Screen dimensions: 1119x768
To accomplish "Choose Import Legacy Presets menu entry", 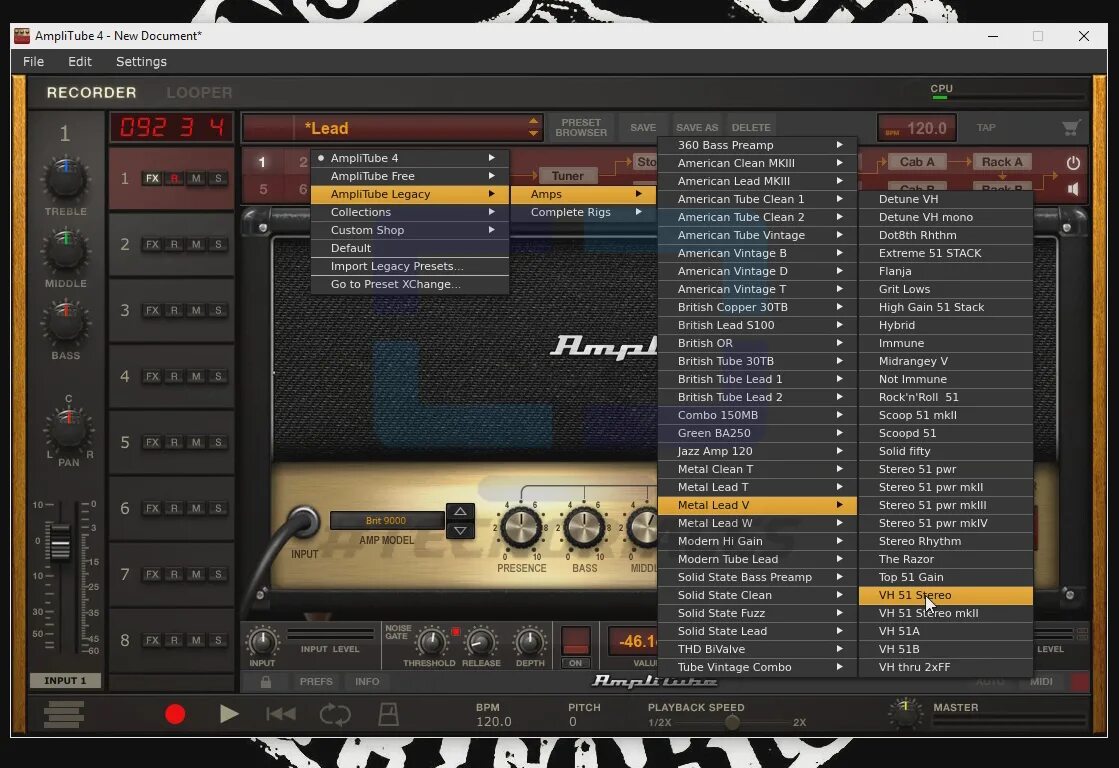I will click(x=410, y=266).
